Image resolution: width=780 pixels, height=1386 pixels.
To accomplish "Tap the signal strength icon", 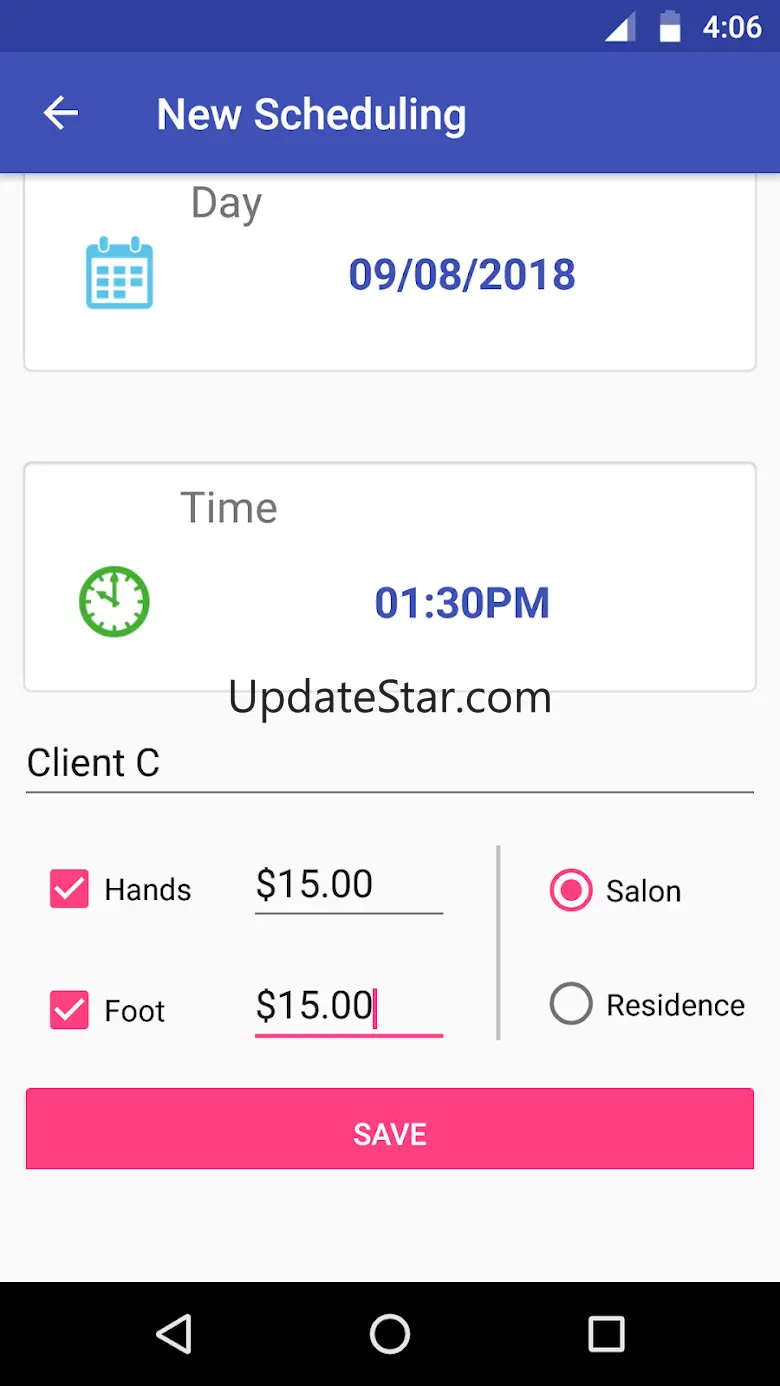I will (x=620, y=28).
